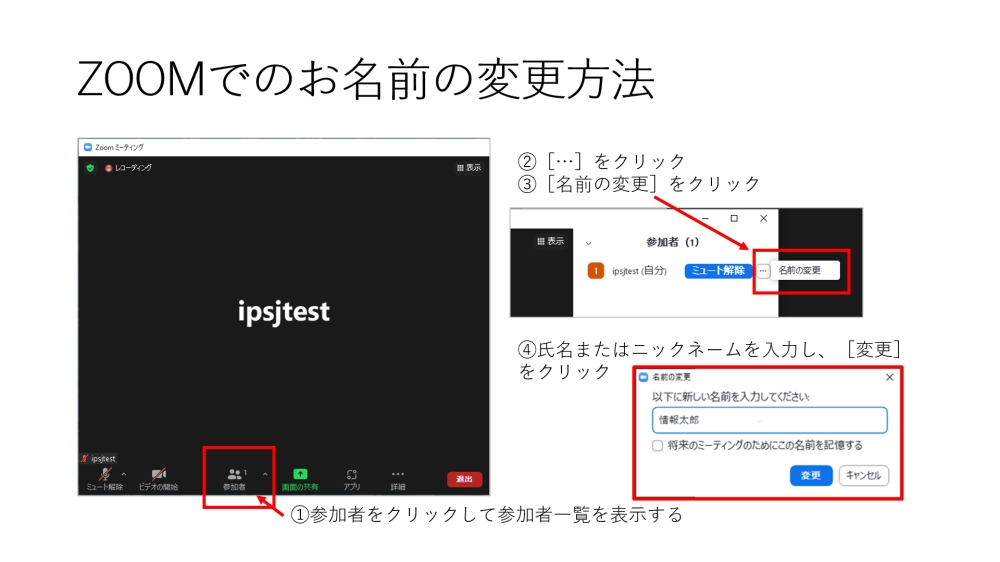Click the green 画面の共有 share screen icon
The image size is (1000, 562).
[x=299, y=475]
